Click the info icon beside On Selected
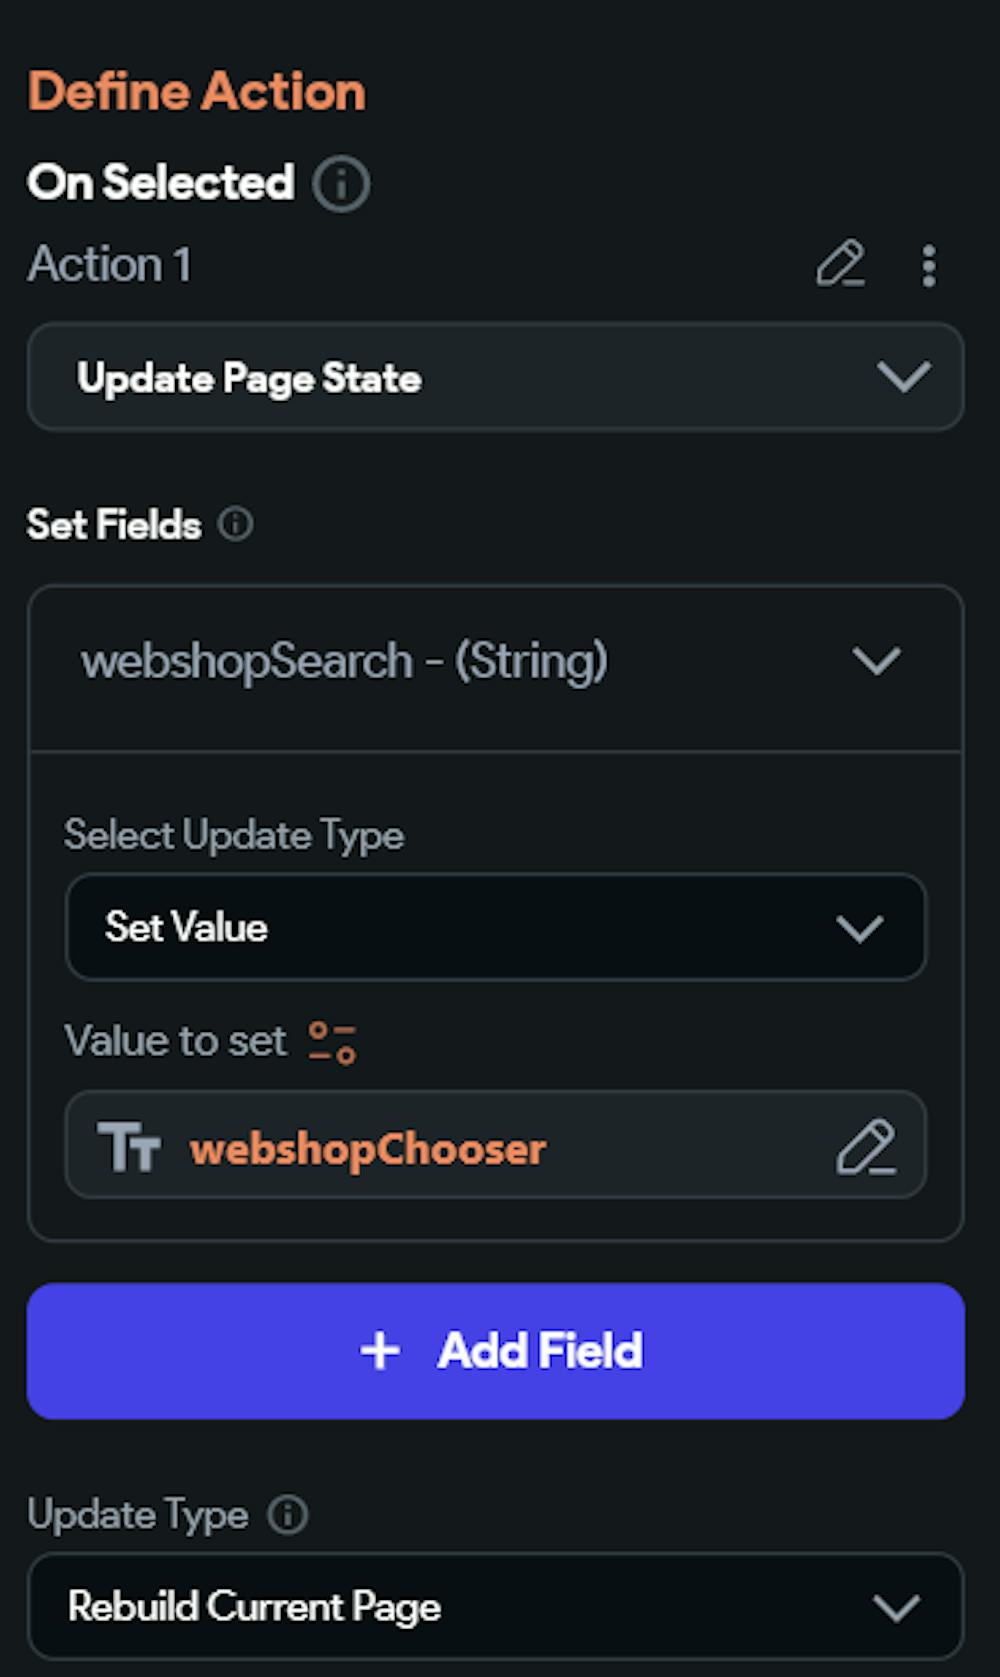 (x=341, y=184)
